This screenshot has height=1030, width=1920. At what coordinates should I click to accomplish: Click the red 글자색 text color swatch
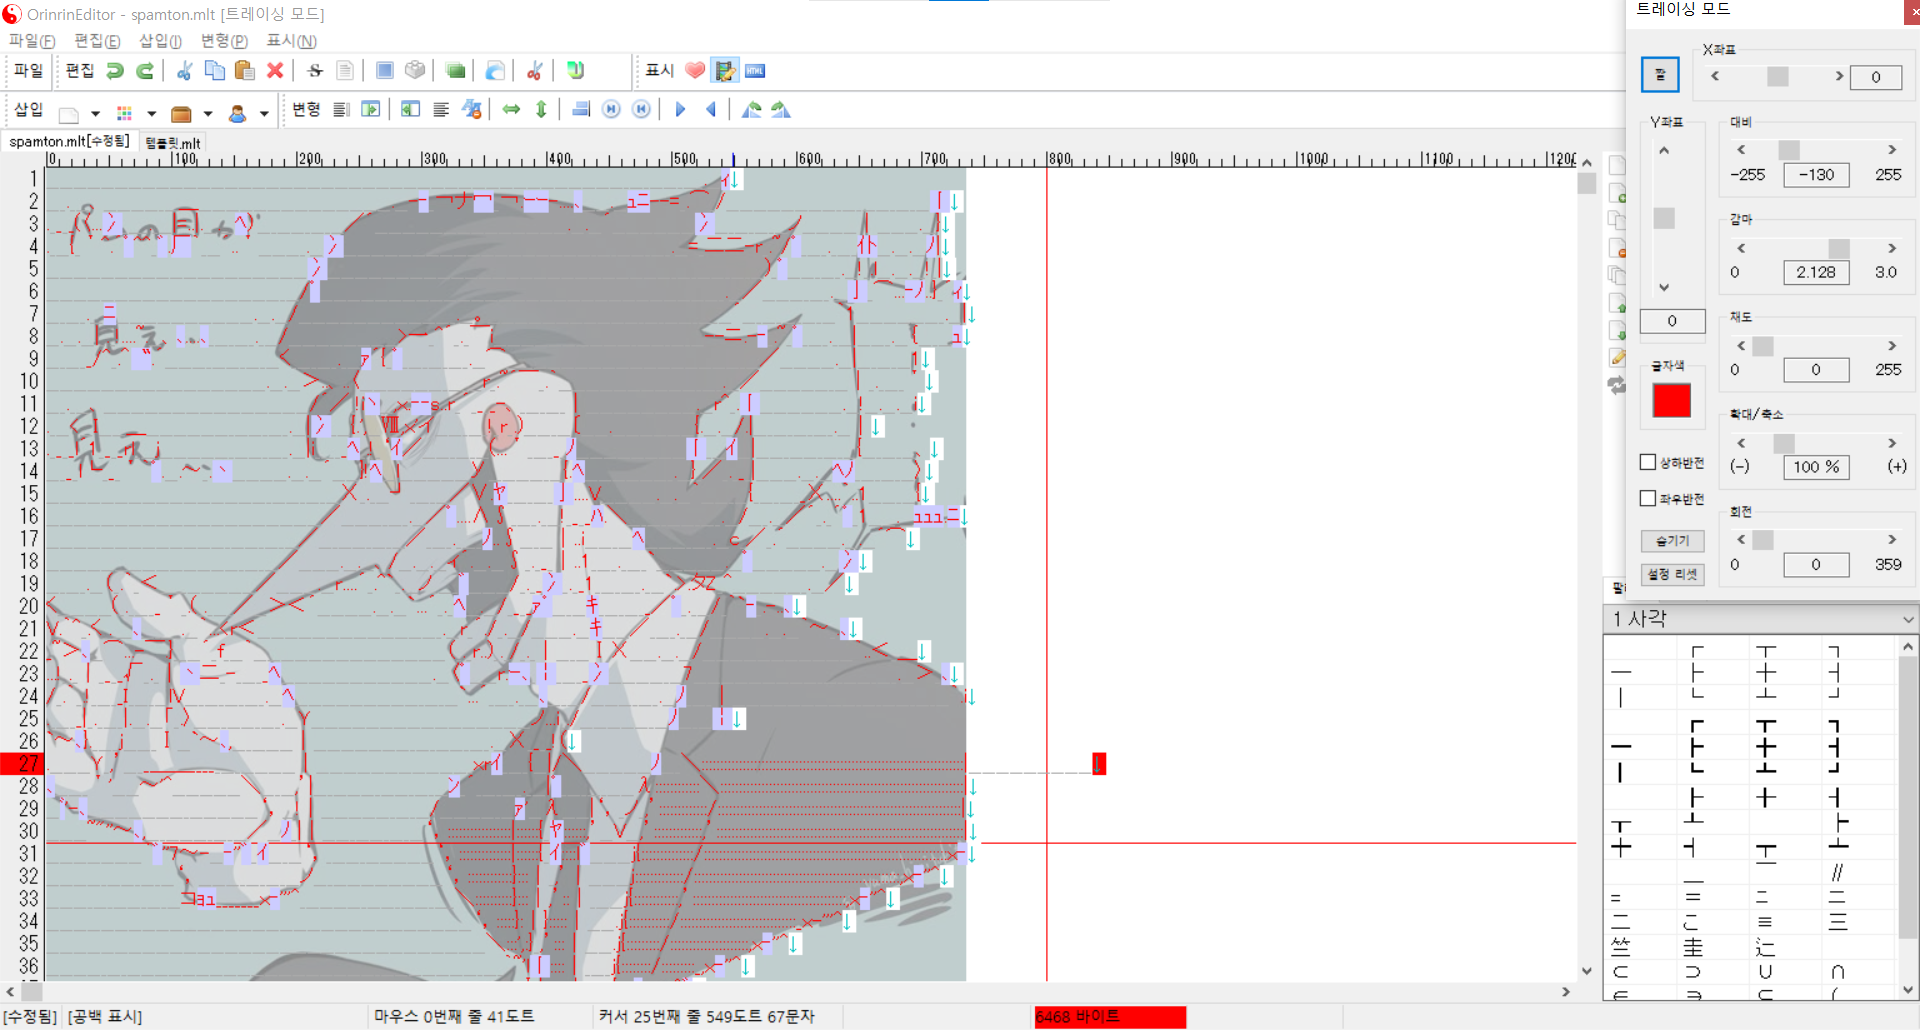point(1671,400)
